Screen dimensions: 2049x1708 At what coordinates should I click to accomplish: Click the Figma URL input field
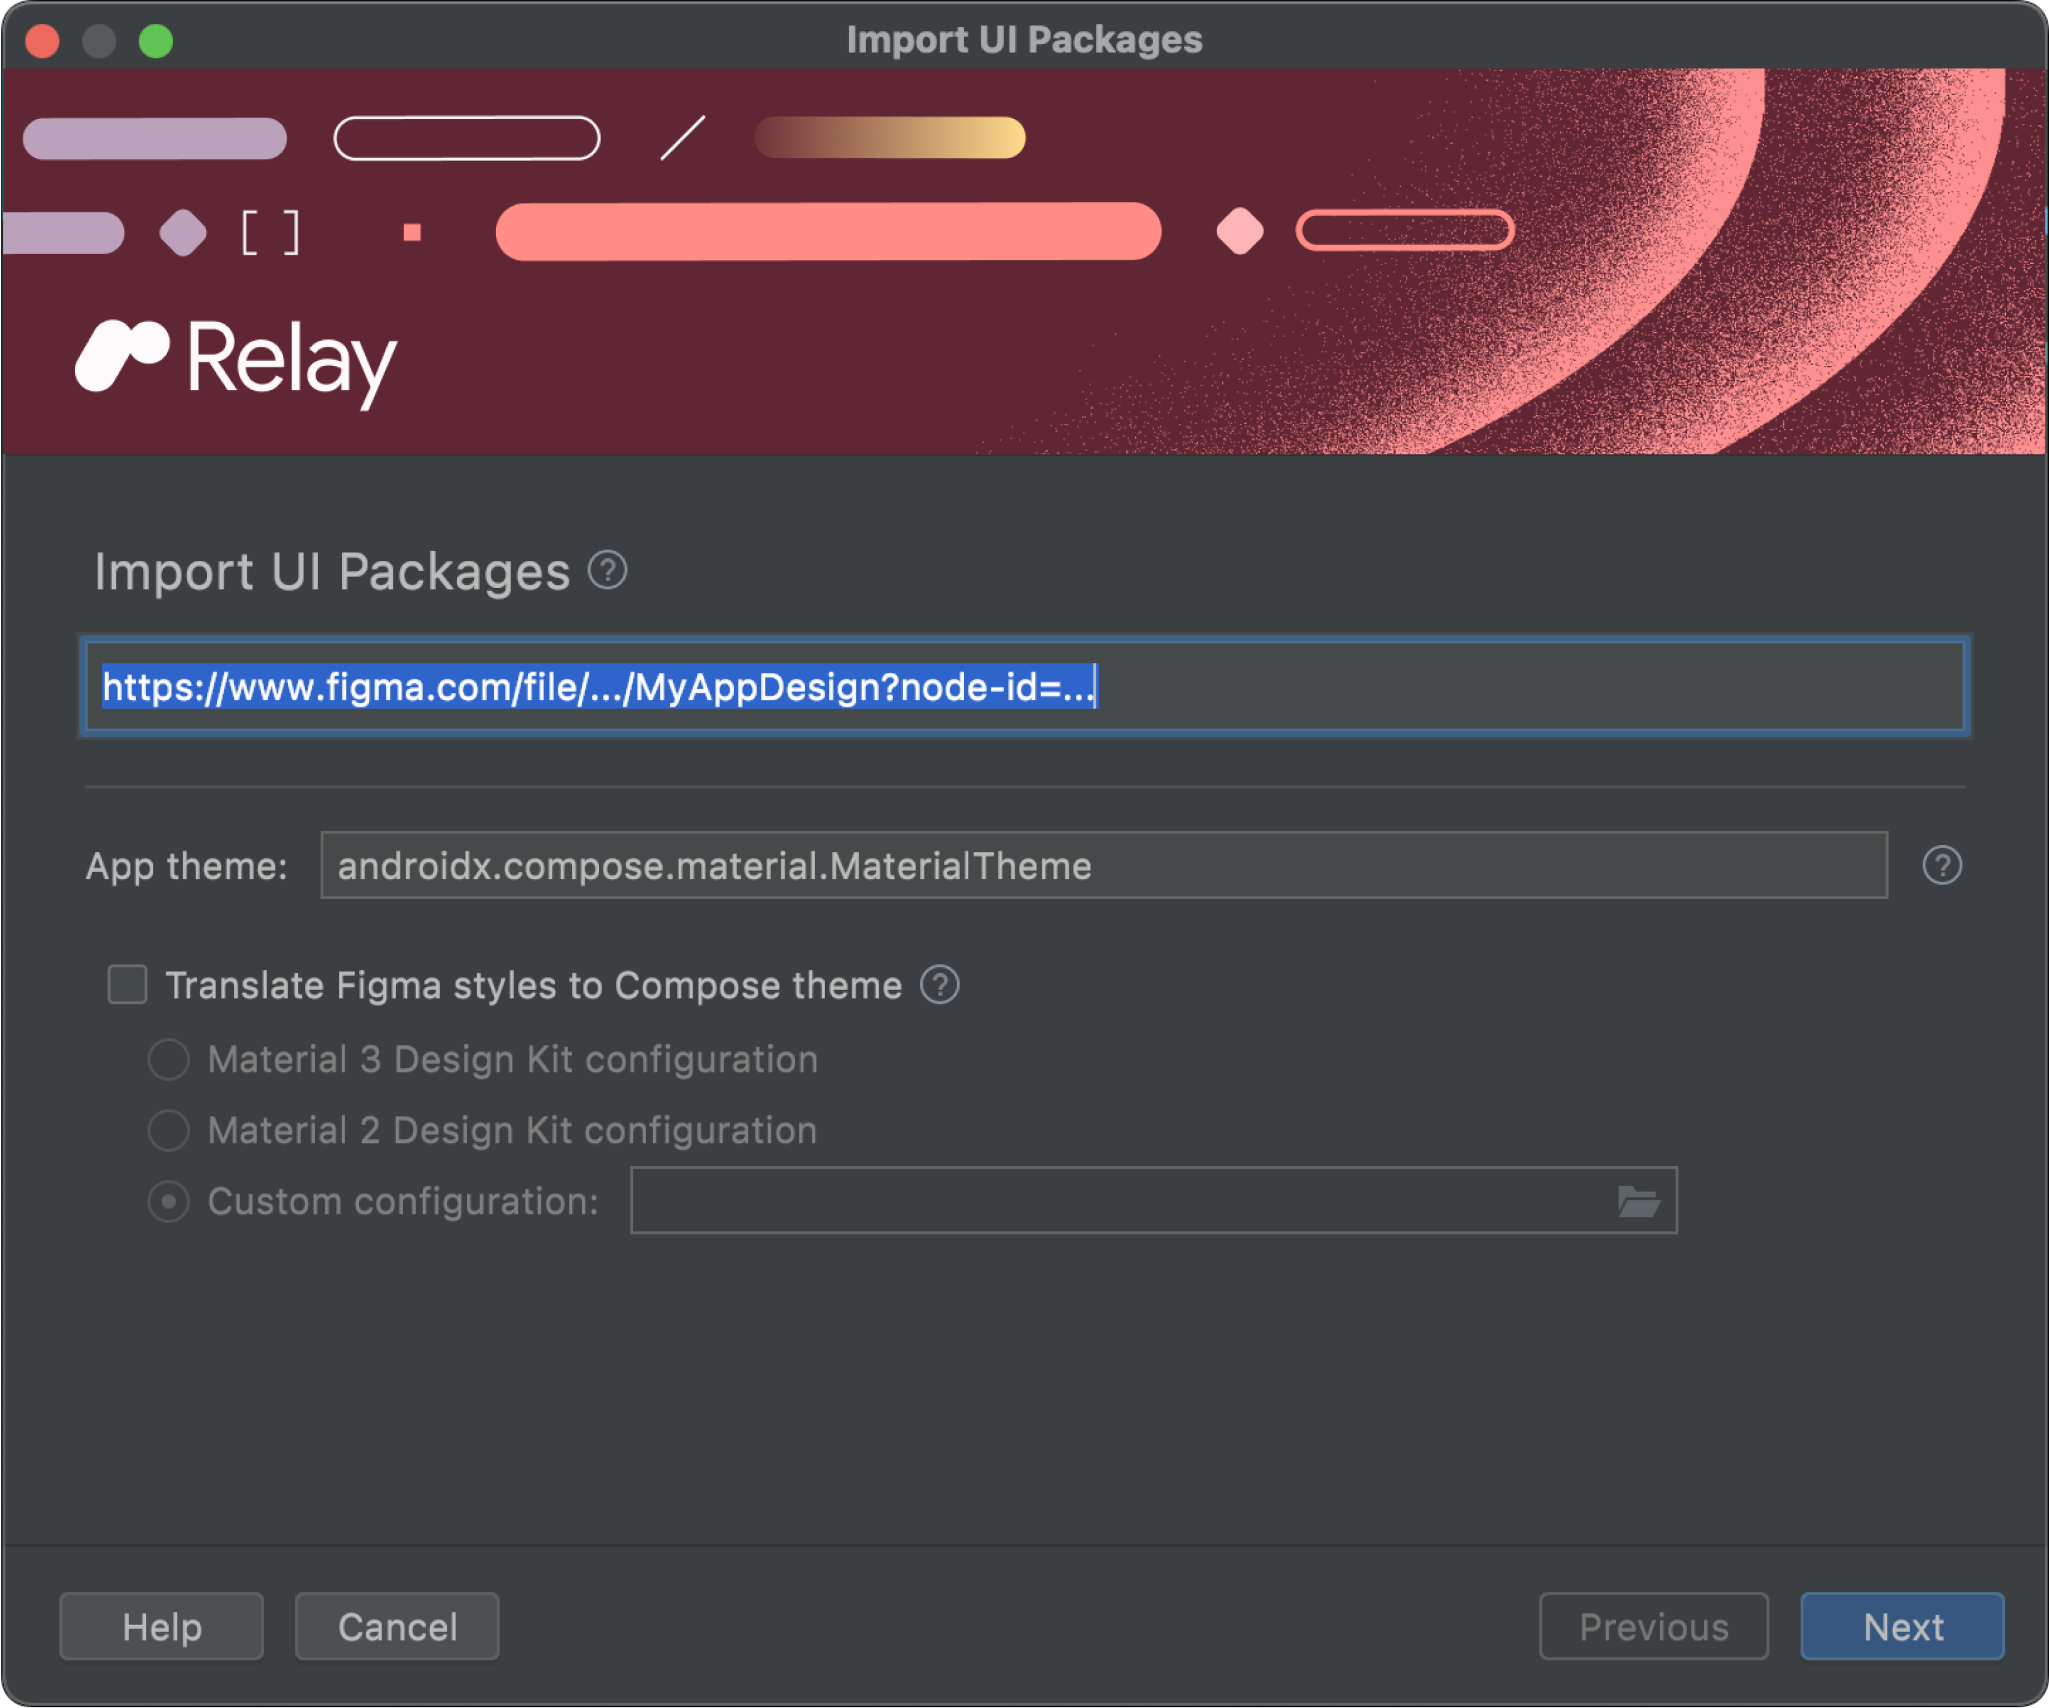pos(1026,687)
